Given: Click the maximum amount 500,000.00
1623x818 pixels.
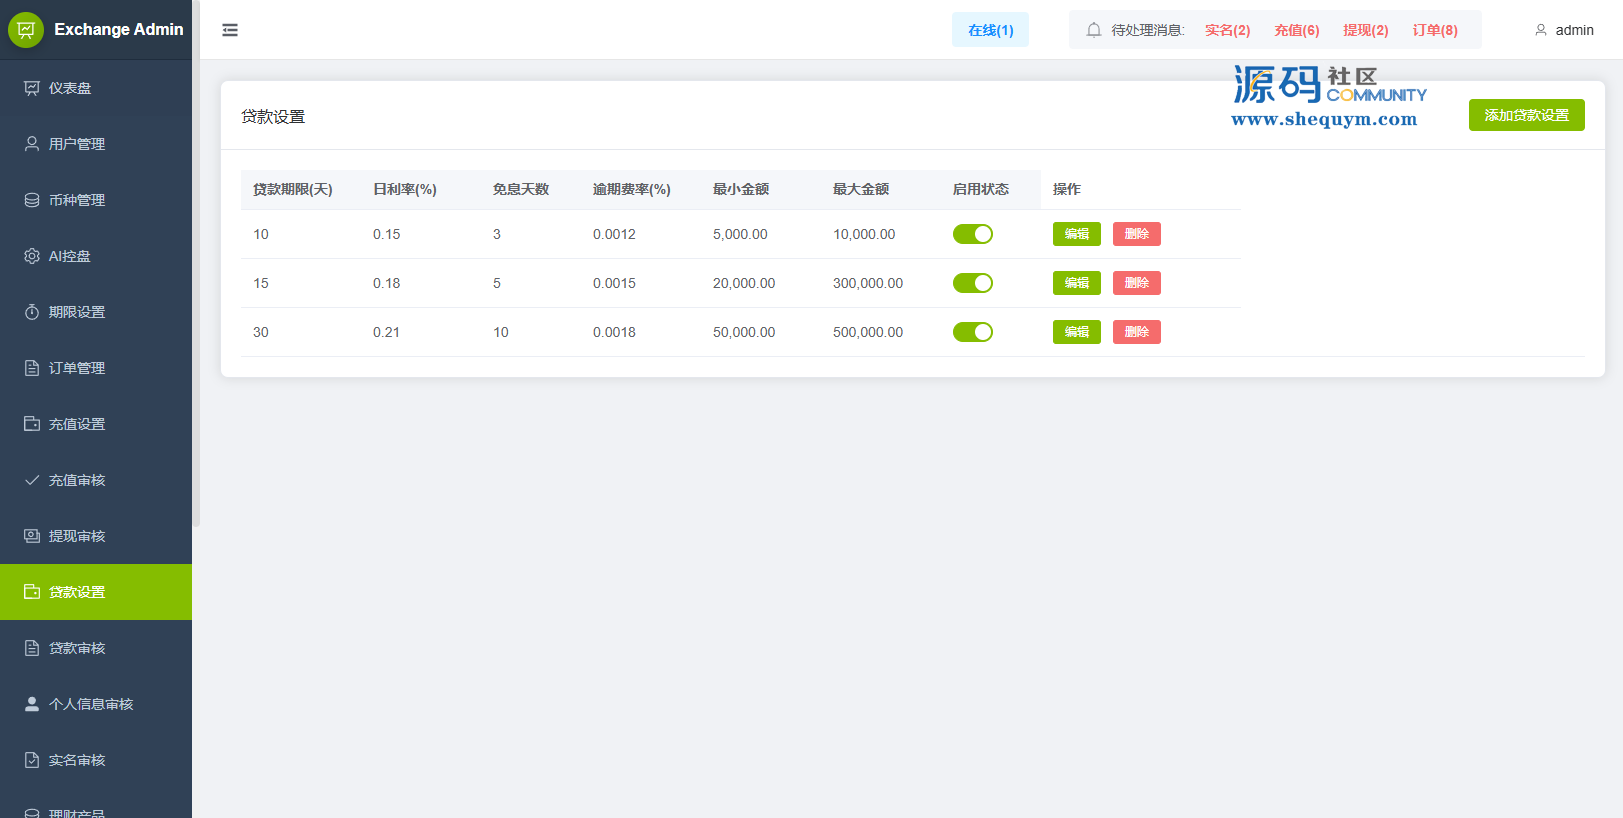Looking at the screenshot, I should pos(868,332).
